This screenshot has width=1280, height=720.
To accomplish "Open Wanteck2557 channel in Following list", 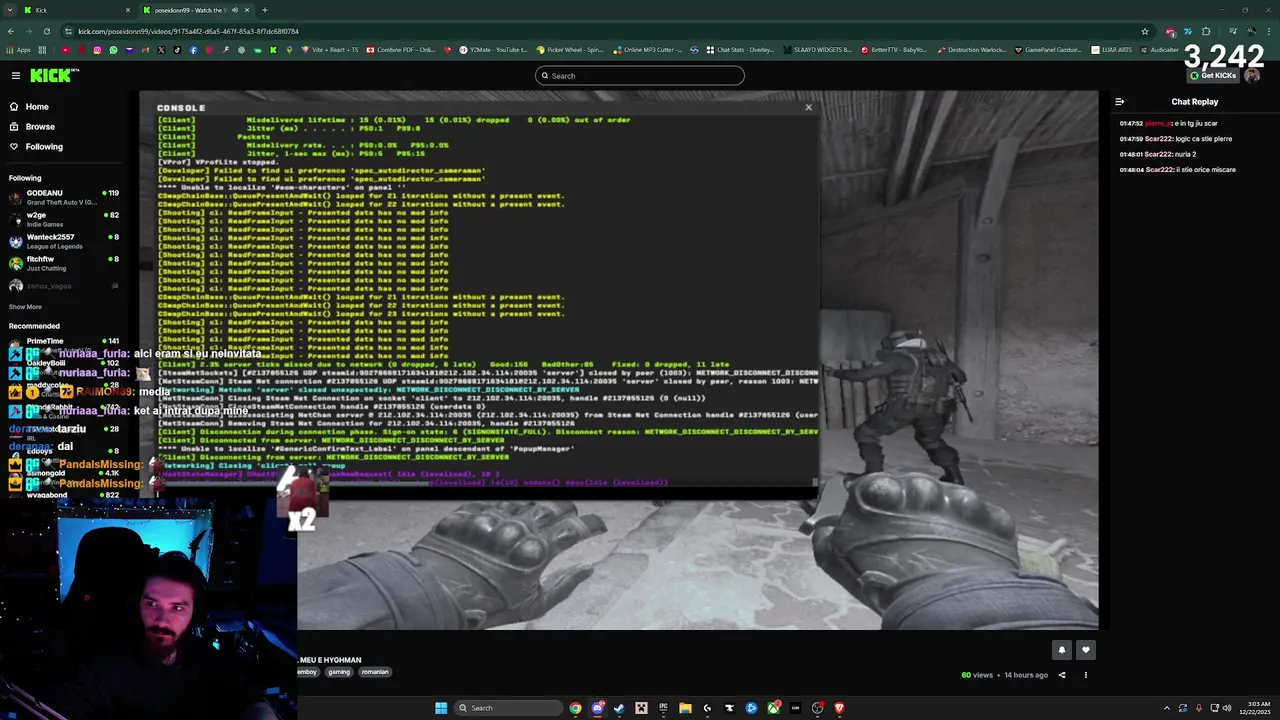I will (x=62, y=241).
